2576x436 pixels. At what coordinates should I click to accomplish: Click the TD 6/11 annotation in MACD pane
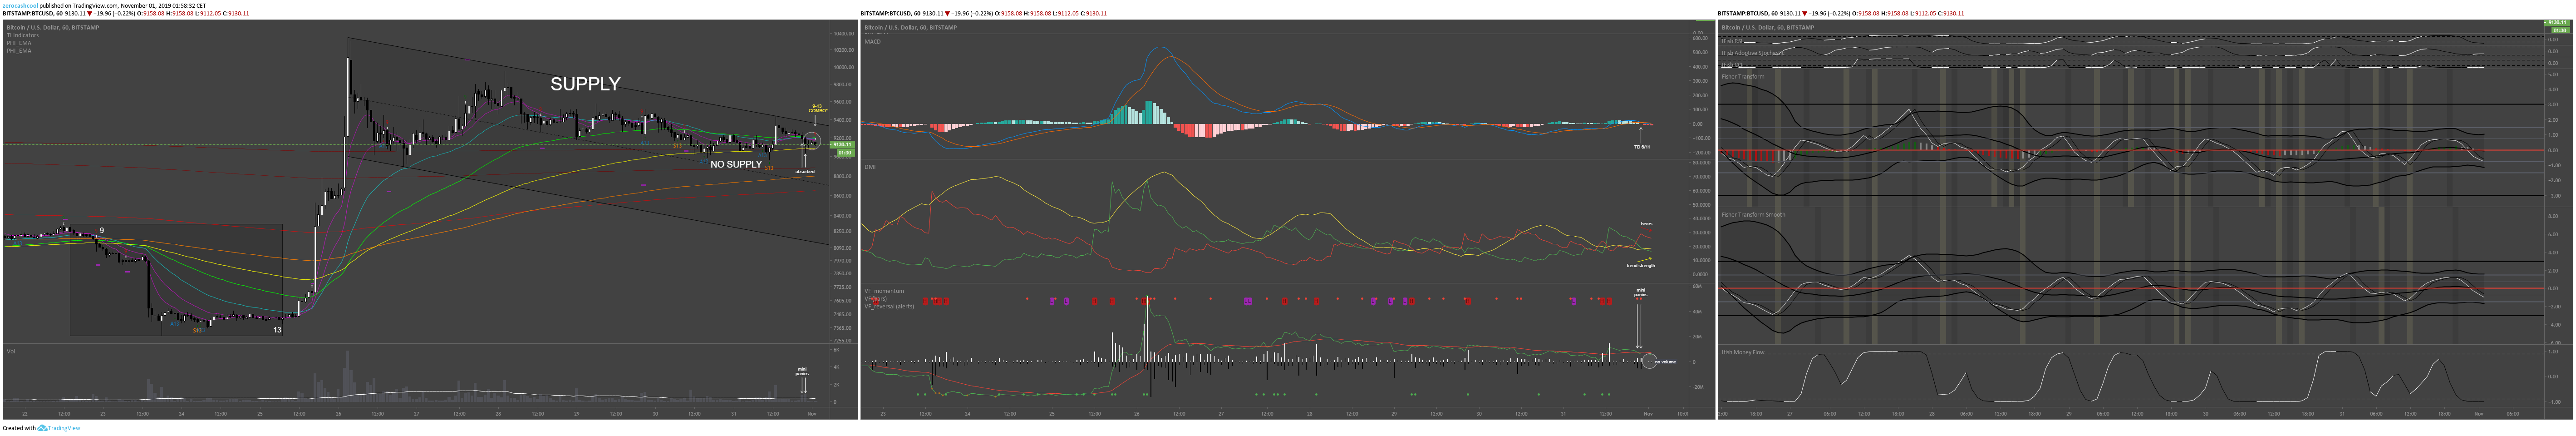click(1641, 147)
